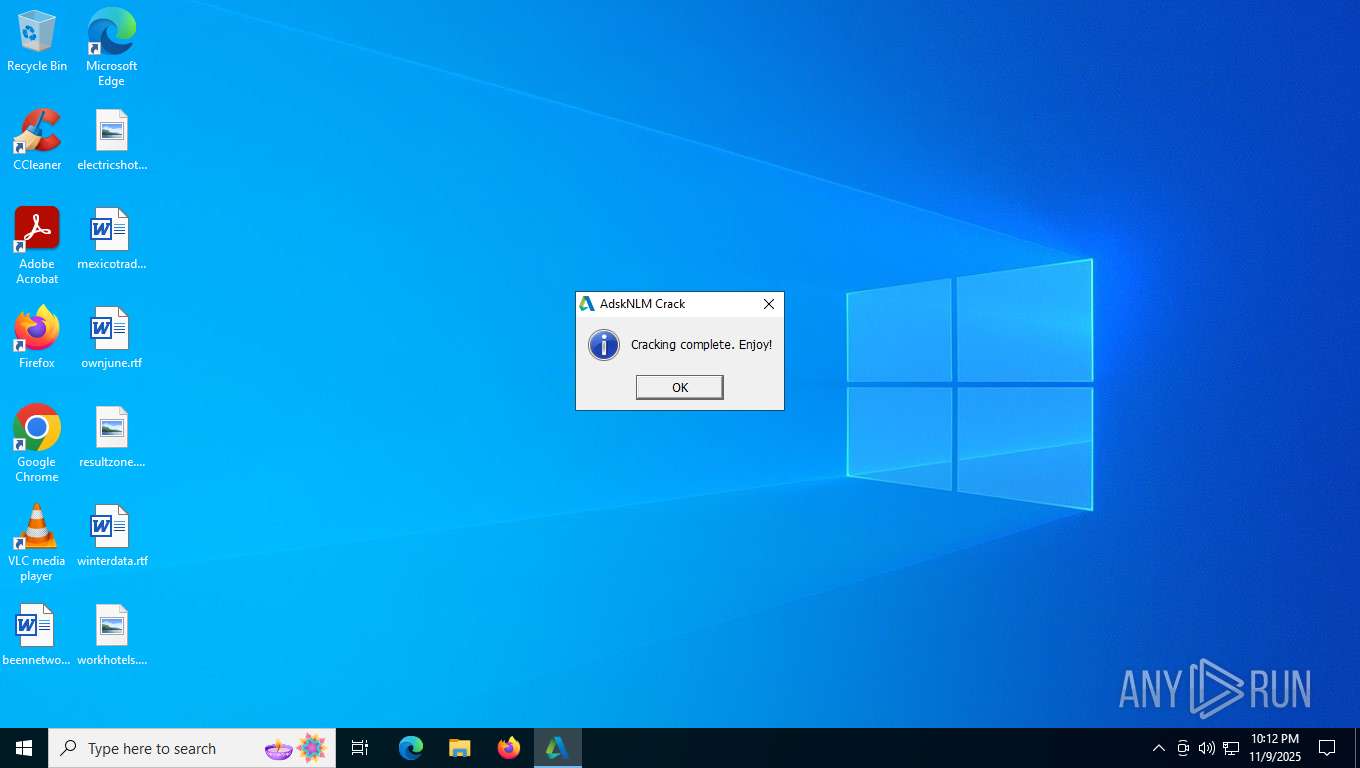The image size is (1360, 768).
Task: Select the Adobe Acrobat desktop shortcut
Action: pos(37,245)
